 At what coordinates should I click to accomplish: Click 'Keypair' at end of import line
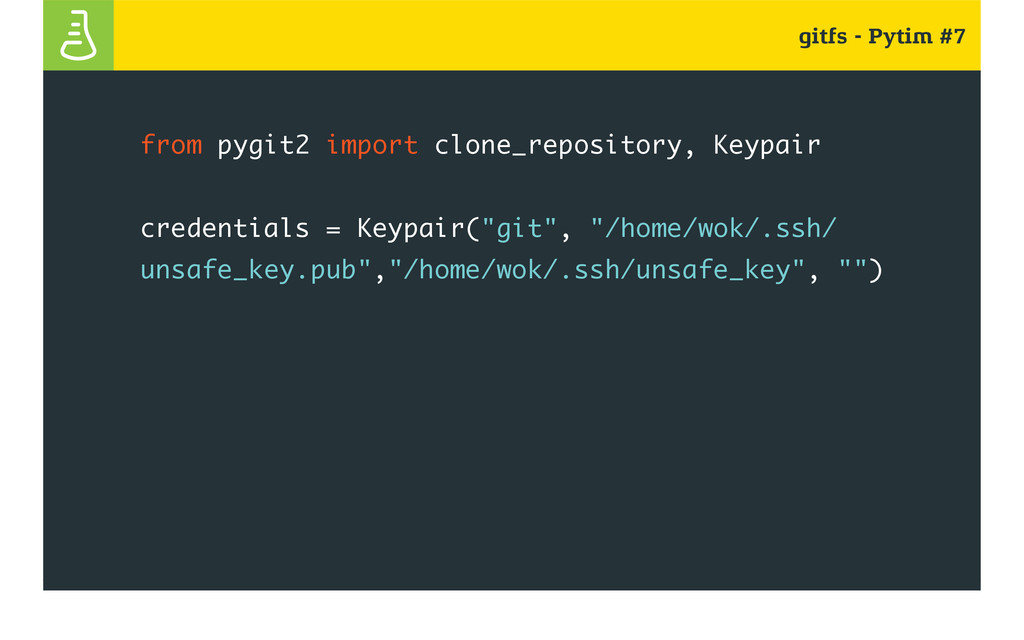(x=766, y=145)
